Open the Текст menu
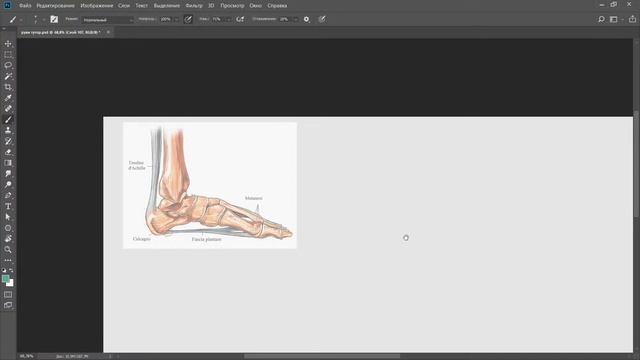The image size is (640, 360). click(x=142, y=6)
